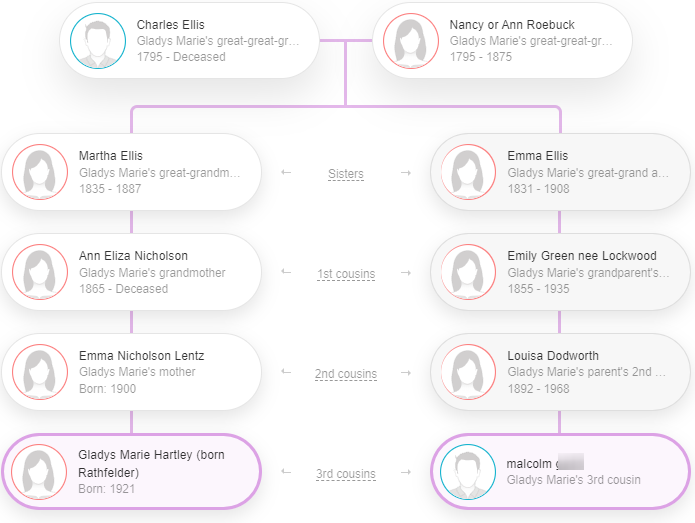Click the Nancy or Ann Roebuck name

pyautogui.click(x=512, y=25)
